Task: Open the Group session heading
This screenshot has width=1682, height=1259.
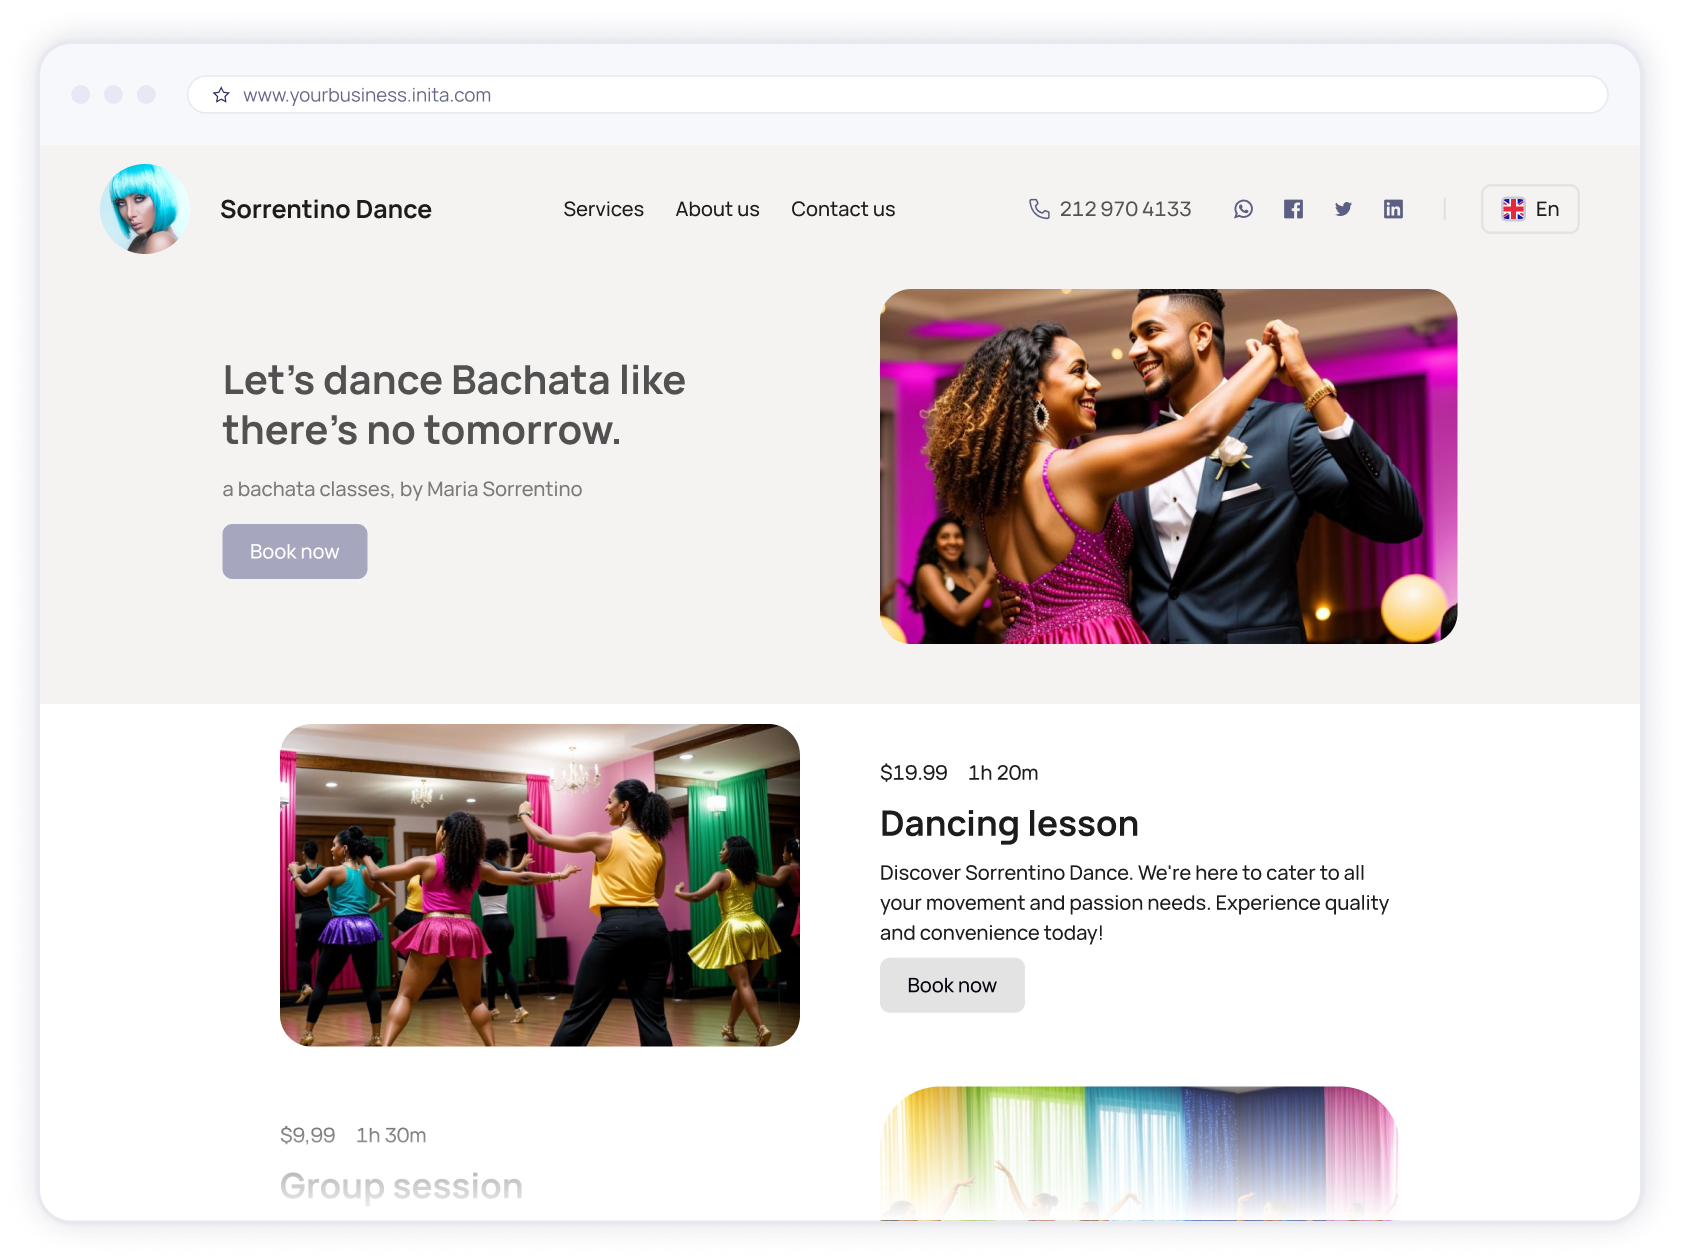Action: click(400, 1186)
